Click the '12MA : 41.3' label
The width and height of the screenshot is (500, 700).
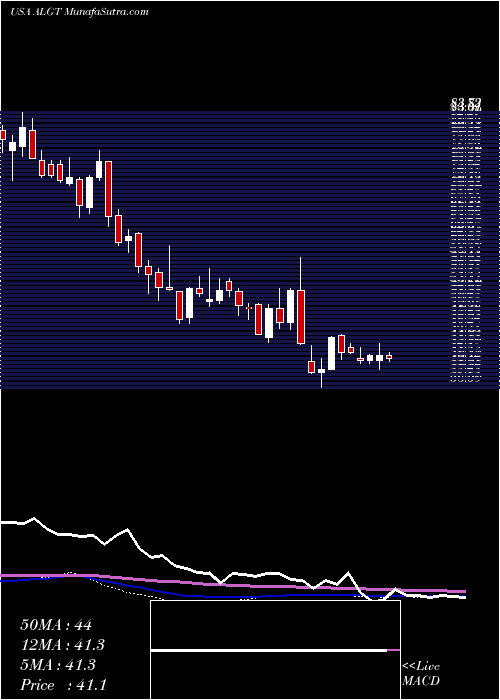[x=63, y=645]
